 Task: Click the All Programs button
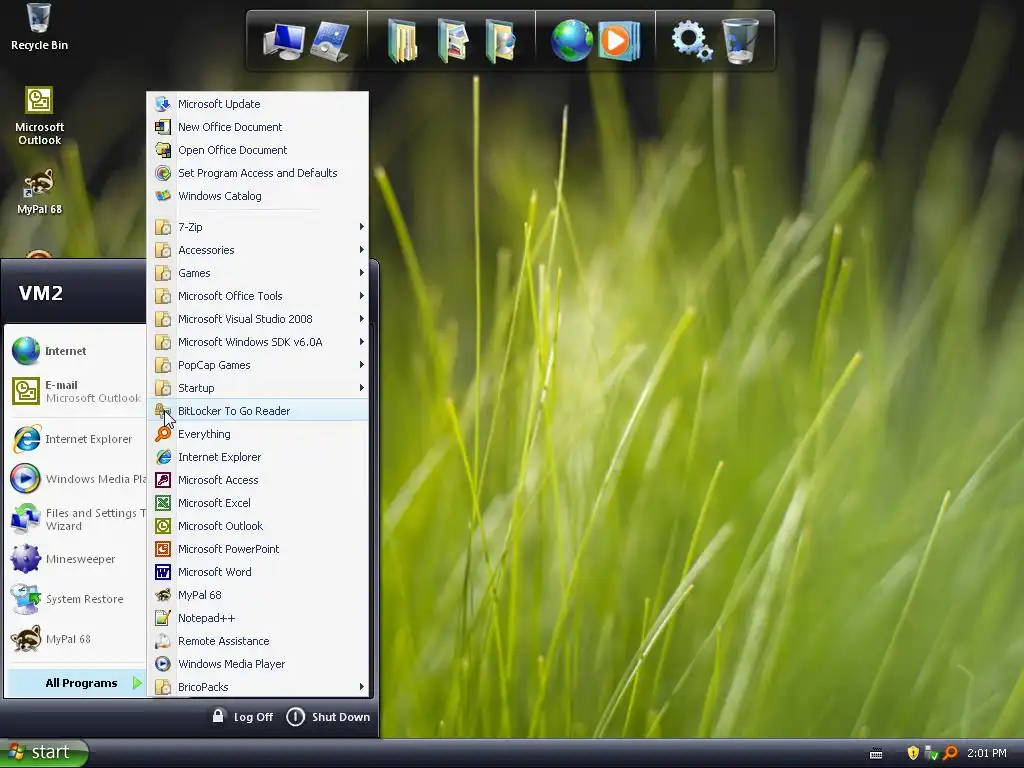[x=75, y=682]
